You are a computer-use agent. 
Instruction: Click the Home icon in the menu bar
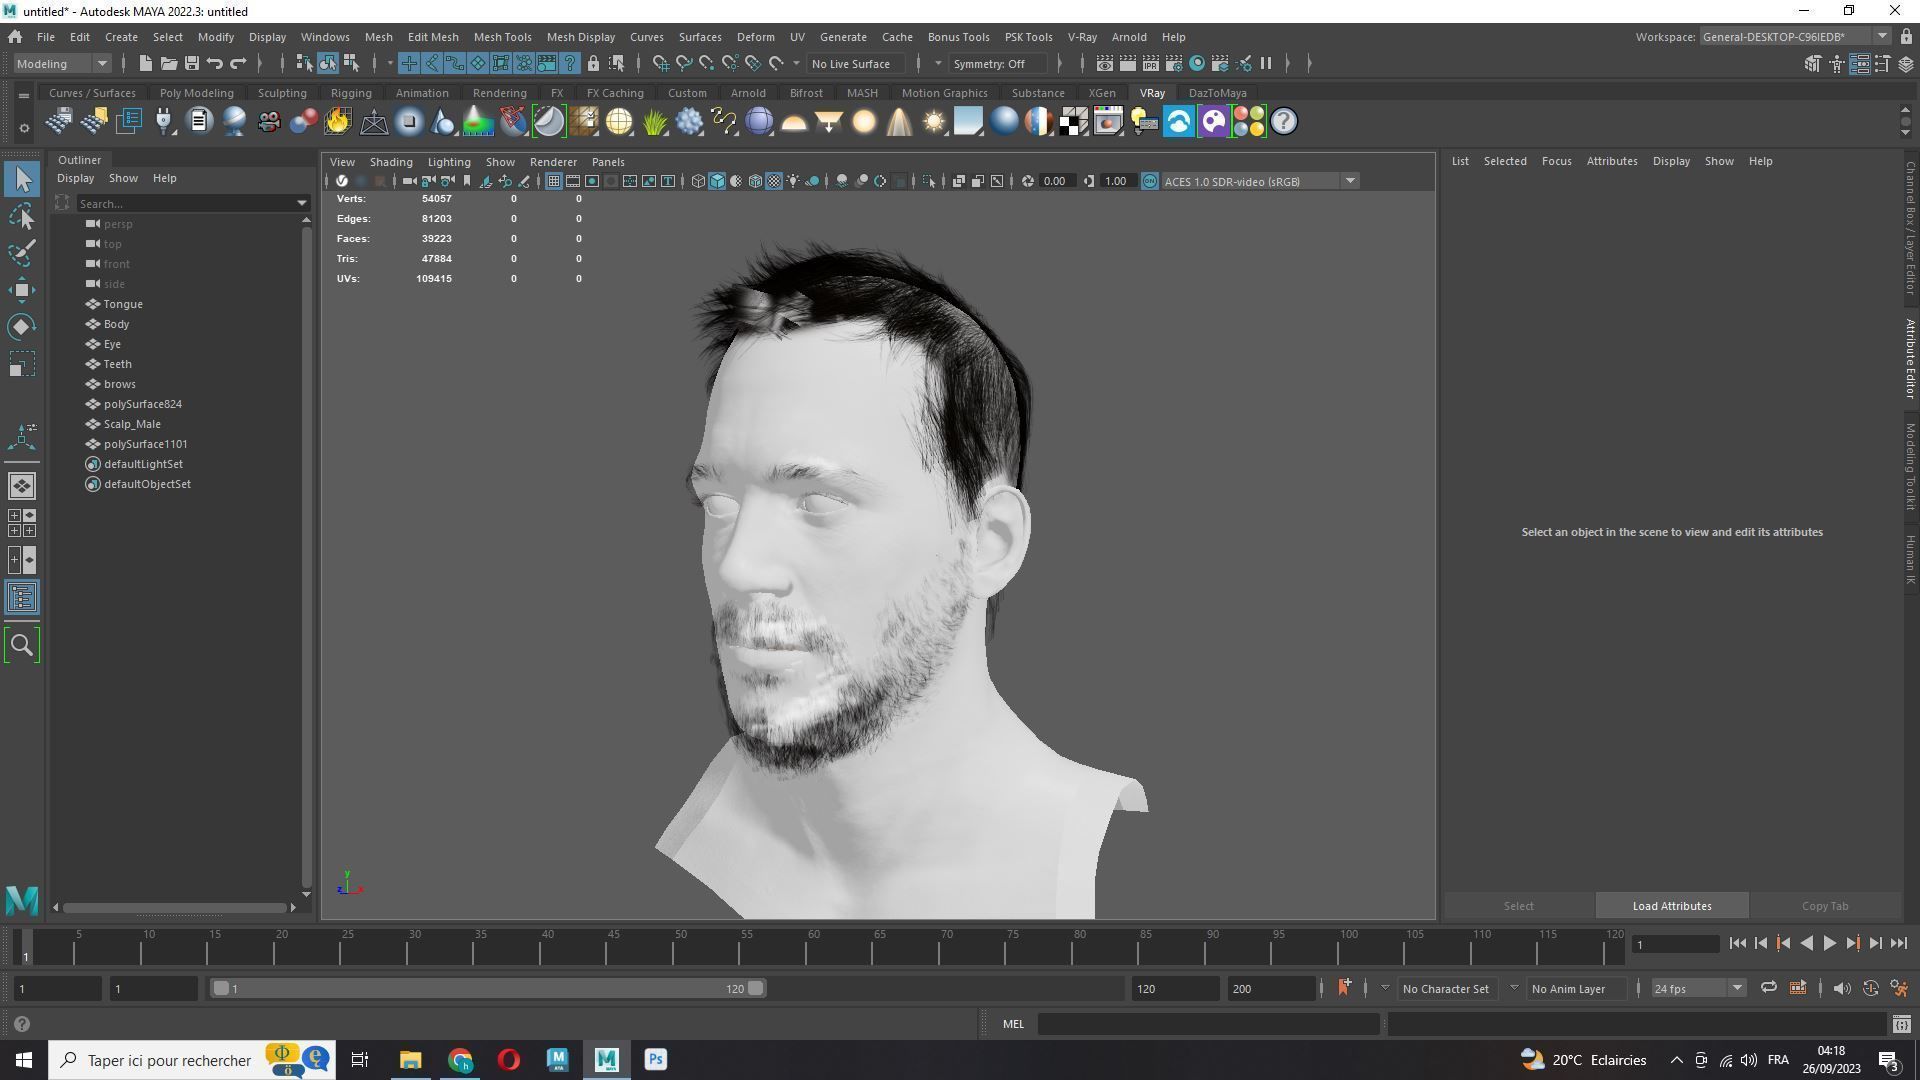tap(15, 37)
